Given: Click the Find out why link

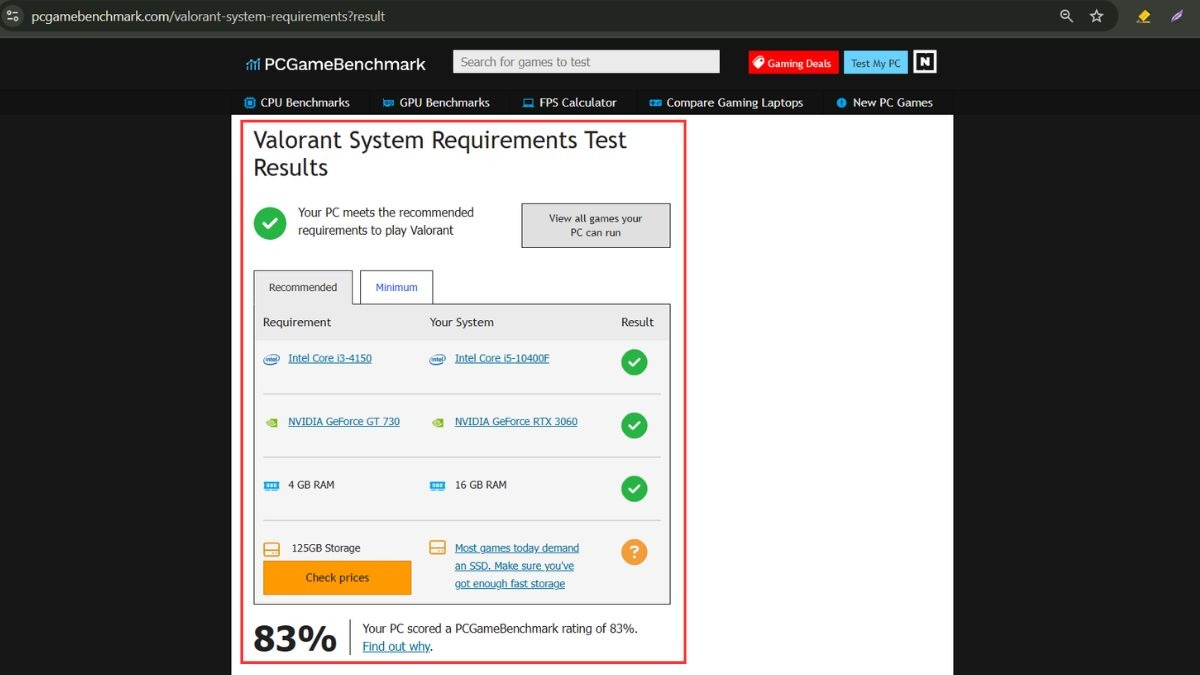Looking at the screenshot, I should pyautogui.click(x=396, y=647).
